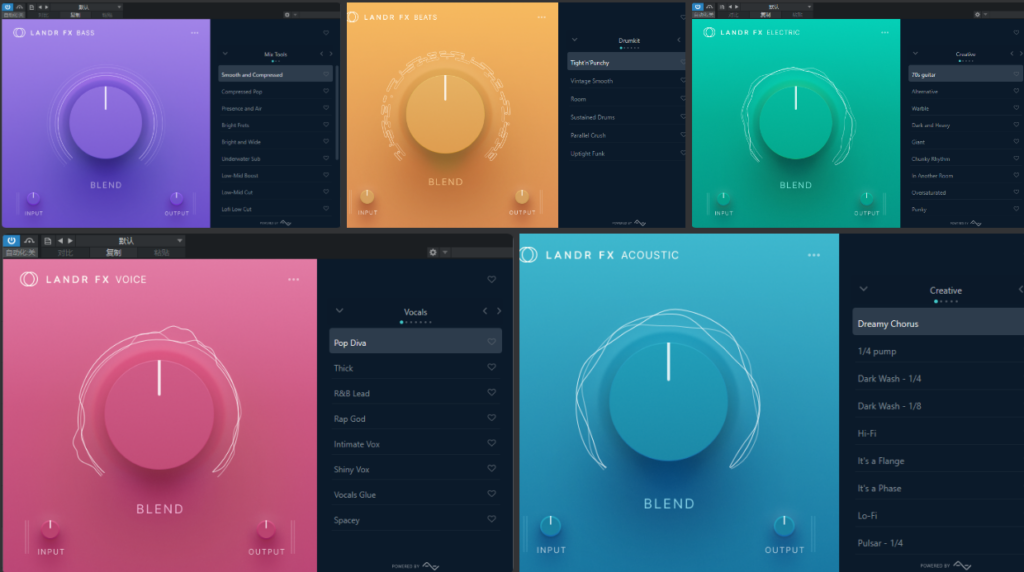Open the LANDR FX Voice three-dot menu
This screenshot has height=572, width=1024.
coord(294,279)
